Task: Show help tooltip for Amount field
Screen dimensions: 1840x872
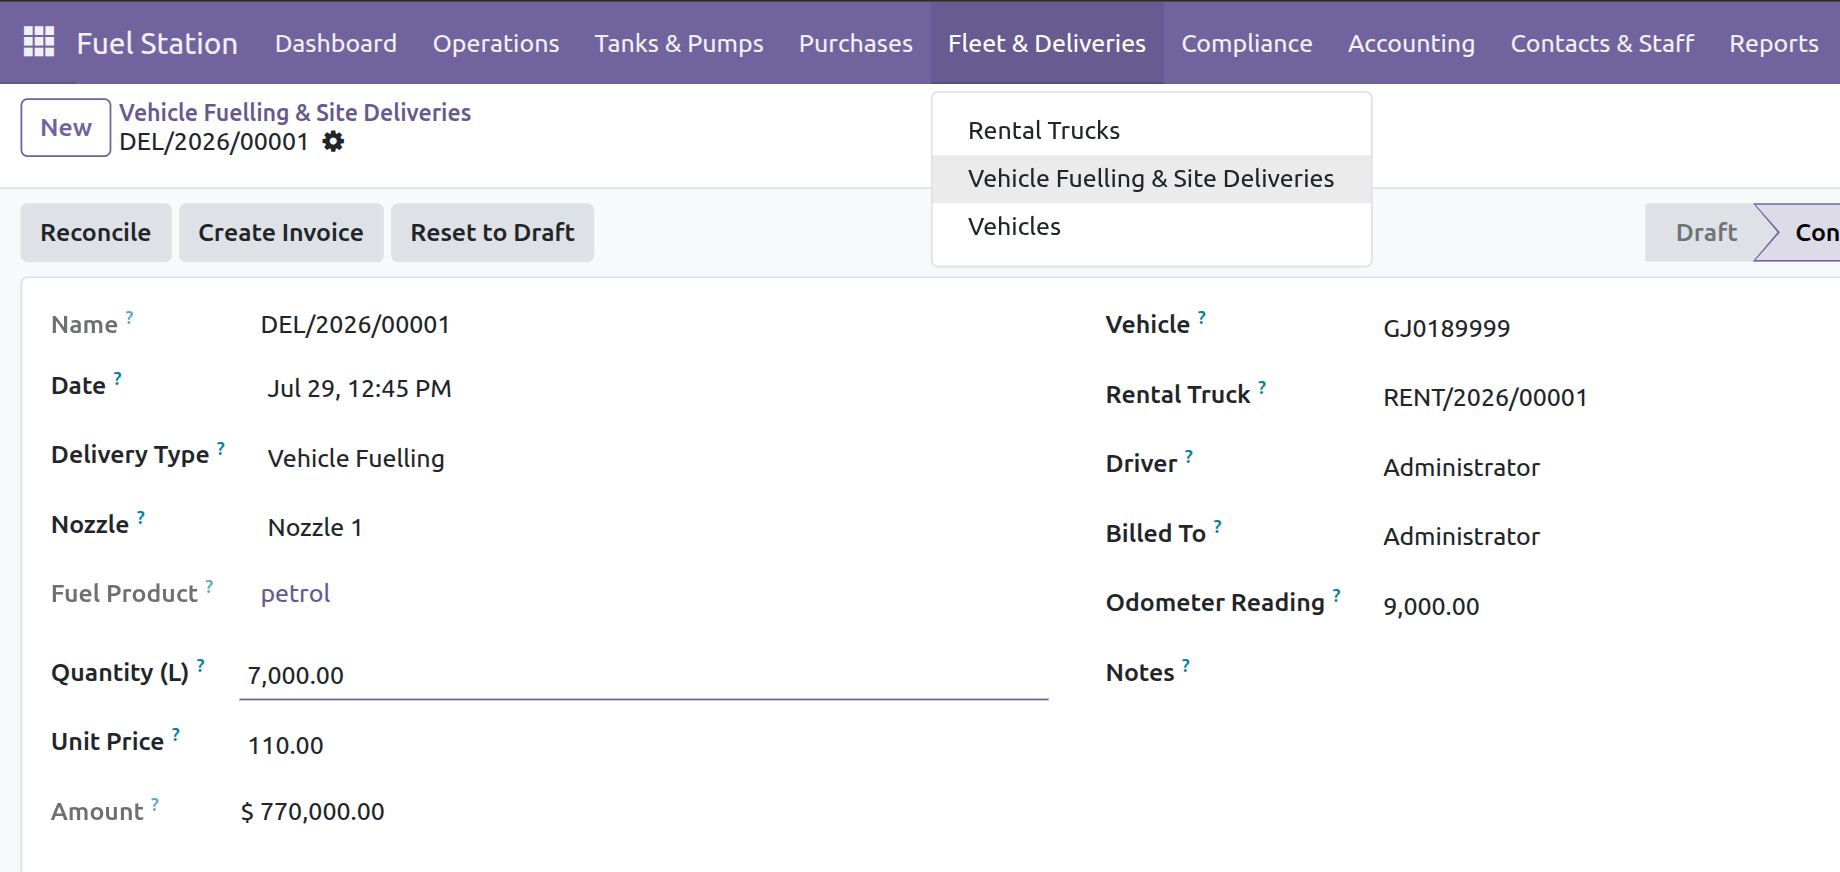Action: point(155,804)
